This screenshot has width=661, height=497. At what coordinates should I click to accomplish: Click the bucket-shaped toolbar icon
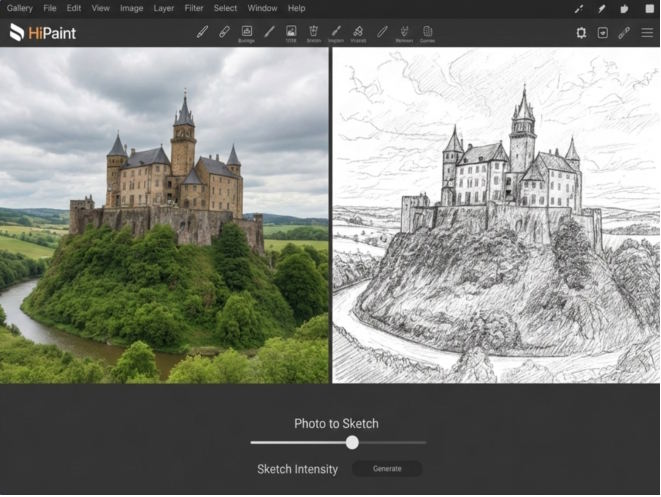coord(313,31)
